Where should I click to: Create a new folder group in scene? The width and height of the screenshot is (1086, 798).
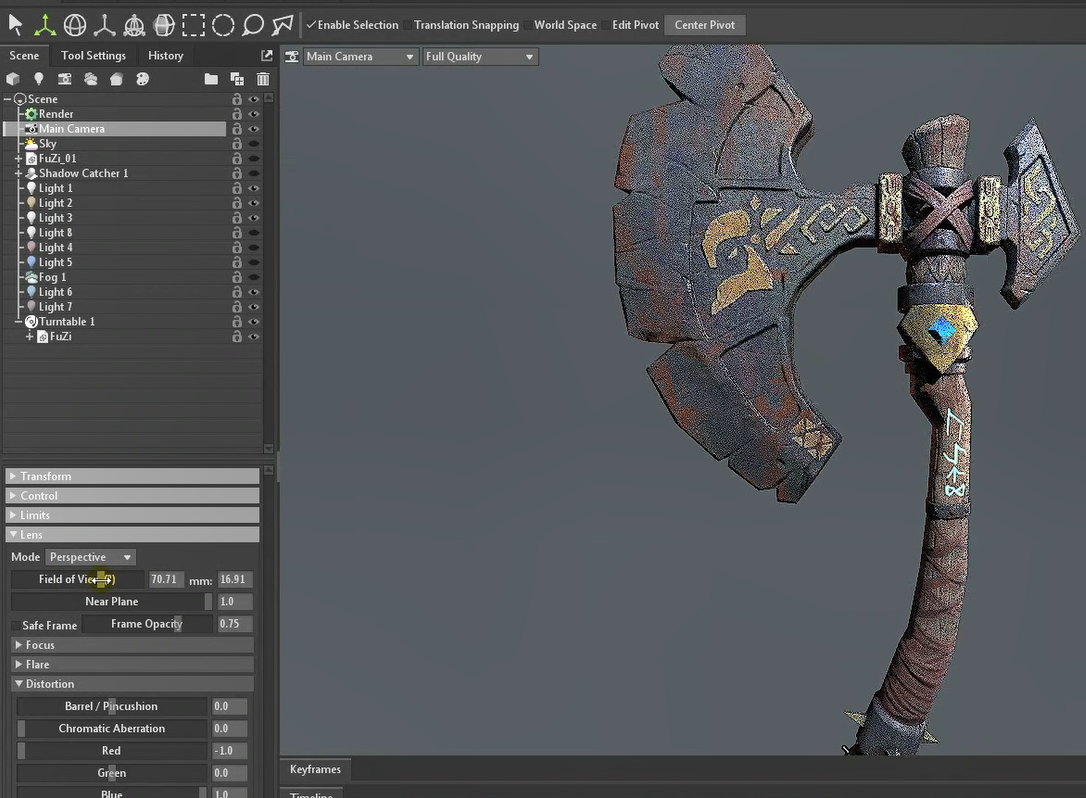tap(211, 79)
